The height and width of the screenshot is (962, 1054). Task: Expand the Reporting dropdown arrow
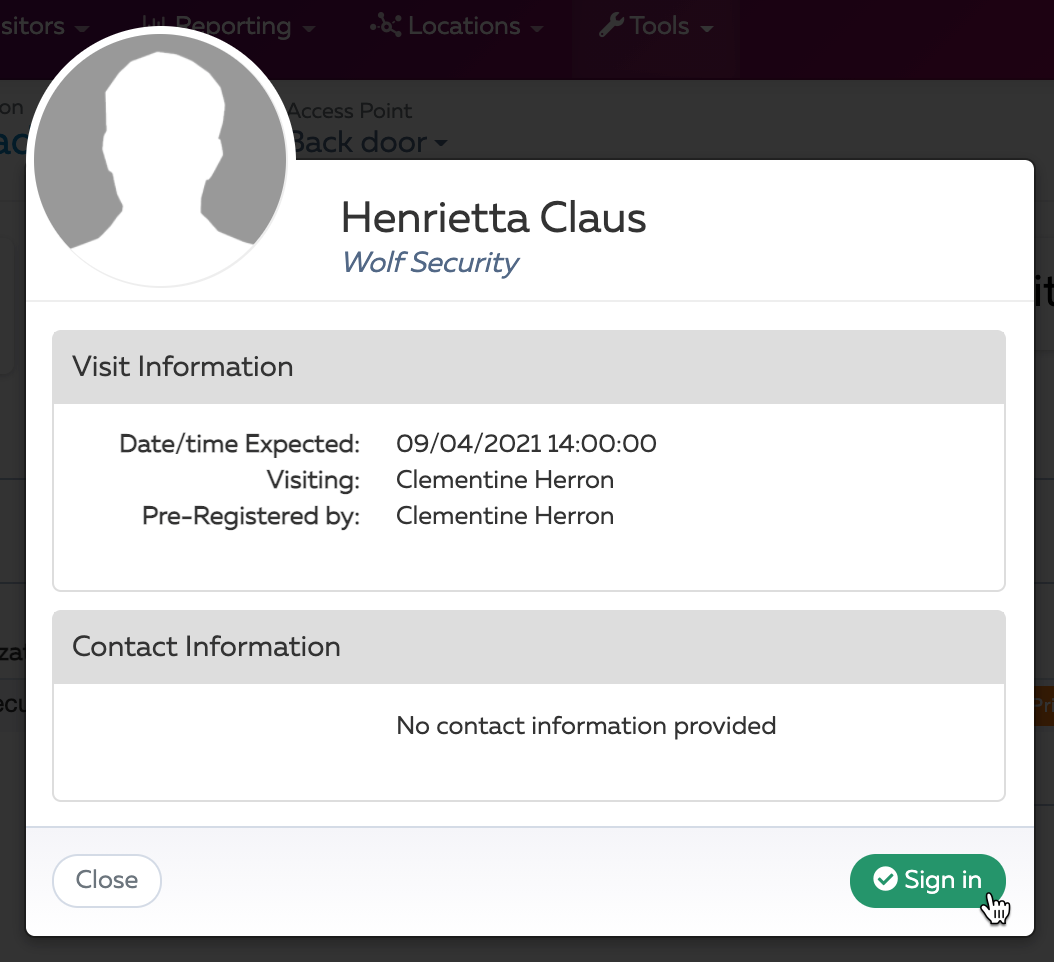point(309,29)
